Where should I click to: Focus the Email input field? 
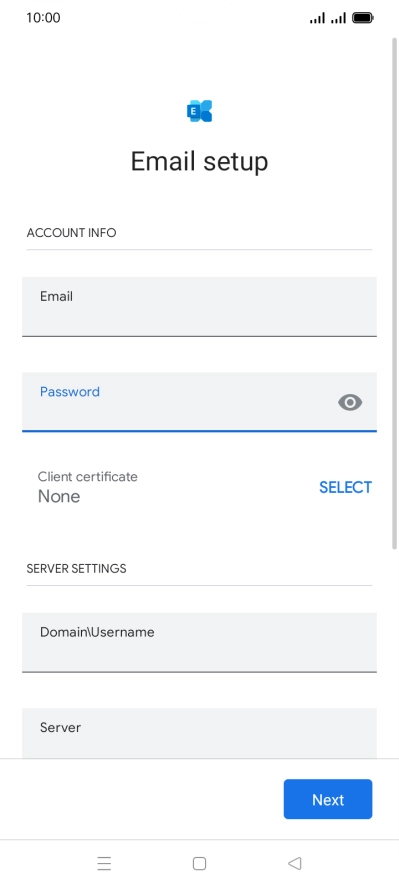(x=199, y=307)
